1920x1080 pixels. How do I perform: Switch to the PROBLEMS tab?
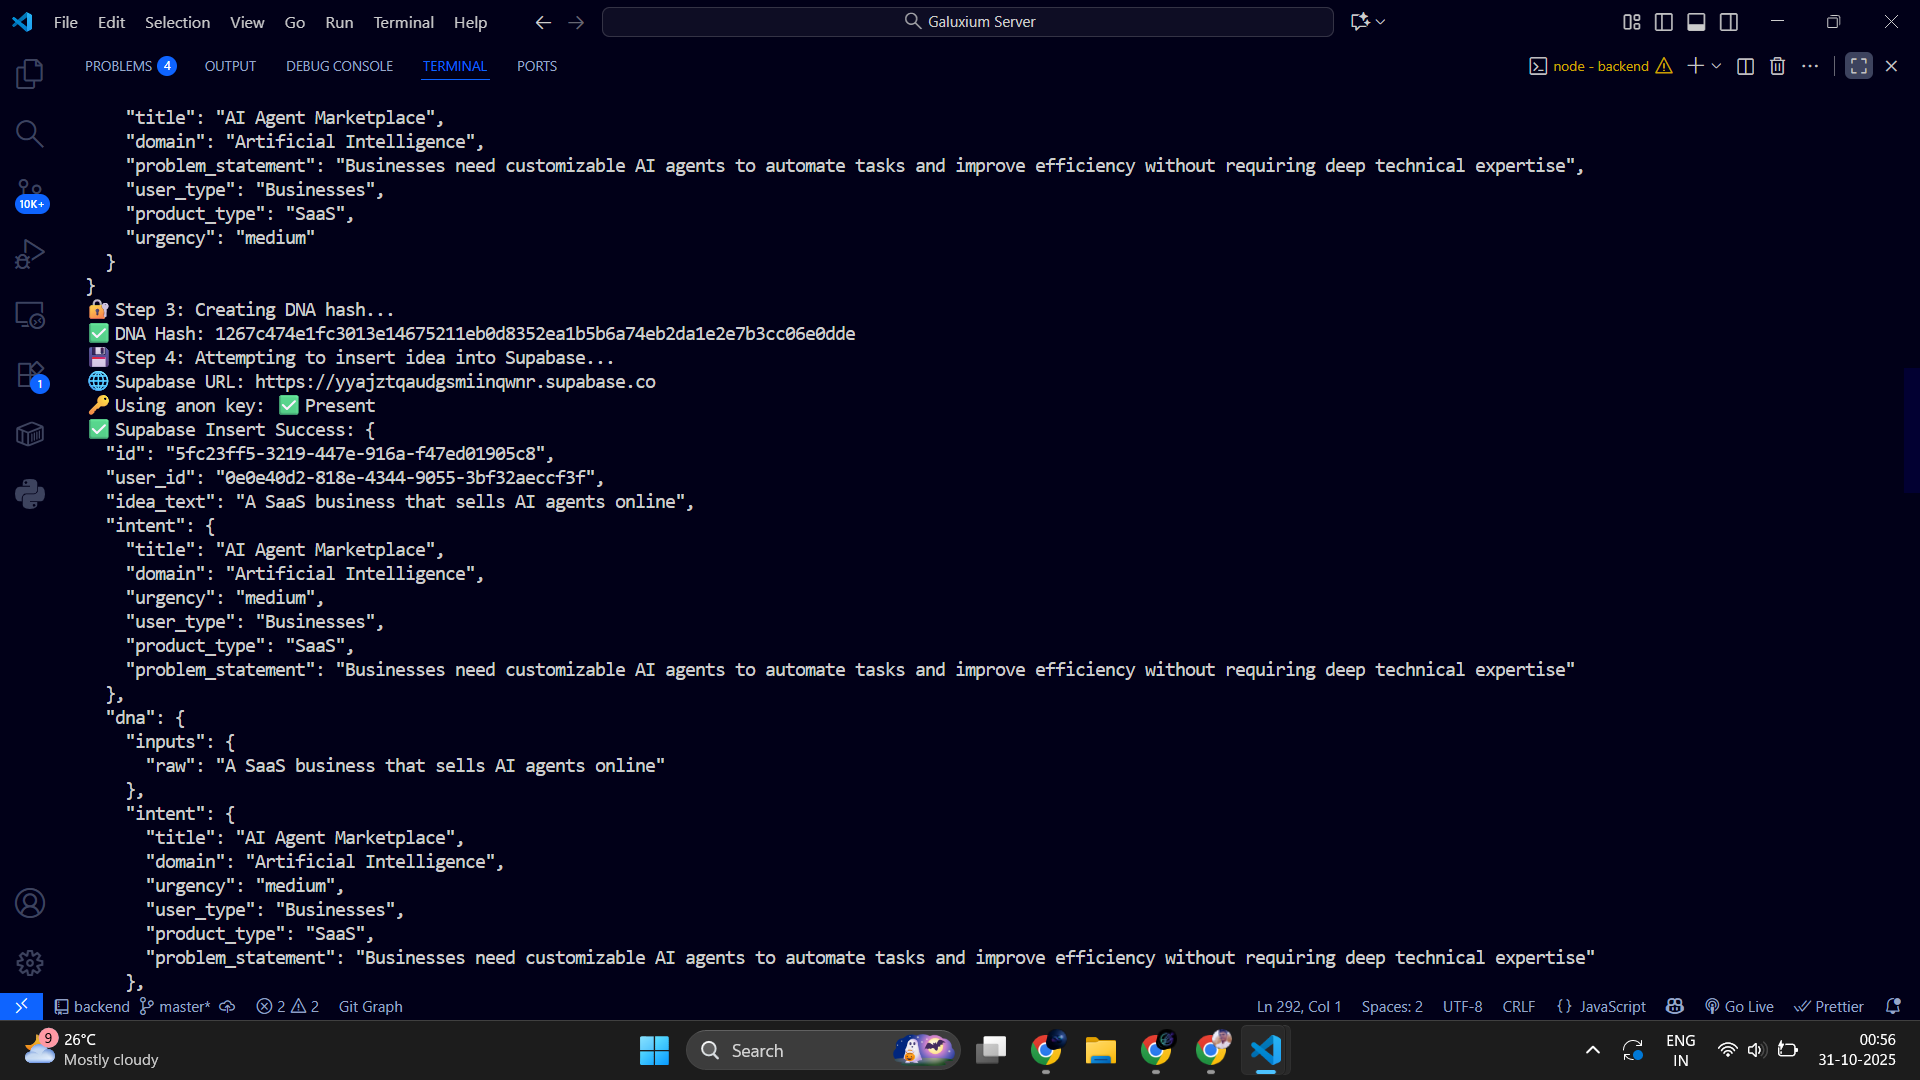coord(118,66)
